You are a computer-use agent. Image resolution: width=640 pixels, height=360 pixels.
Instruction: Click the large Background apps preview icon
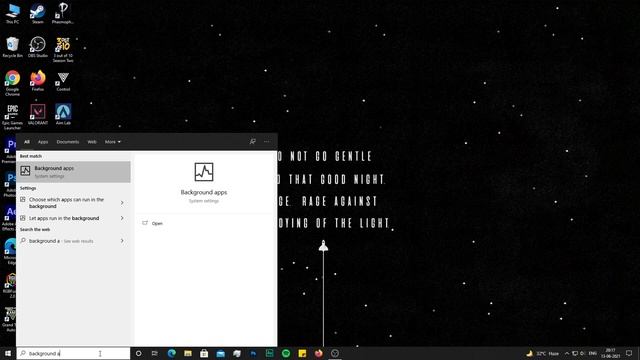tap(204, 172)
